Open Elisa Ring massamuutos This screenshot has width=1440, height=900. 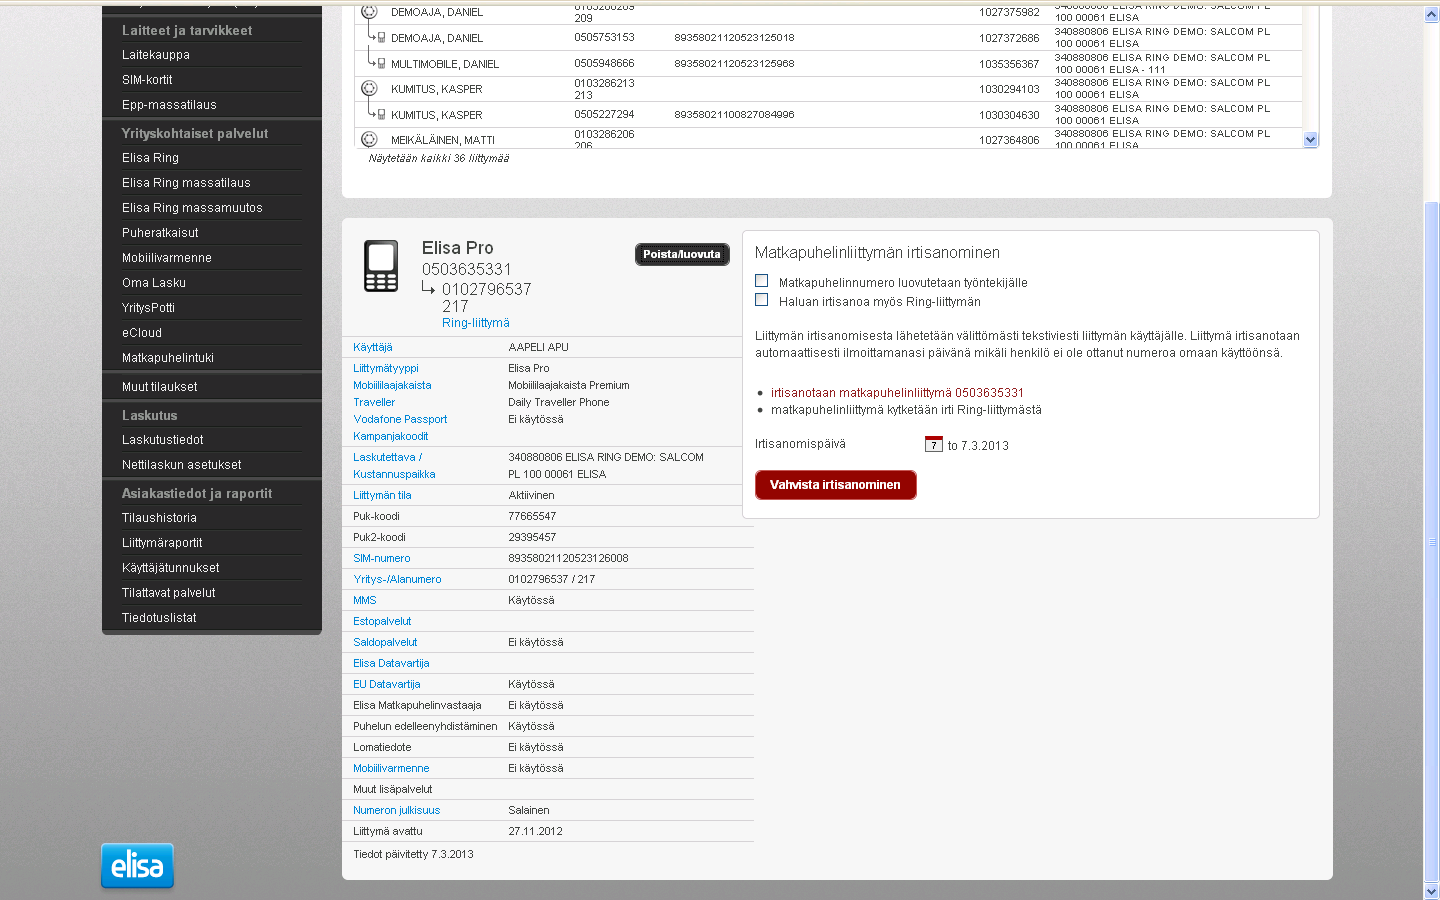(x=192, y=208)
